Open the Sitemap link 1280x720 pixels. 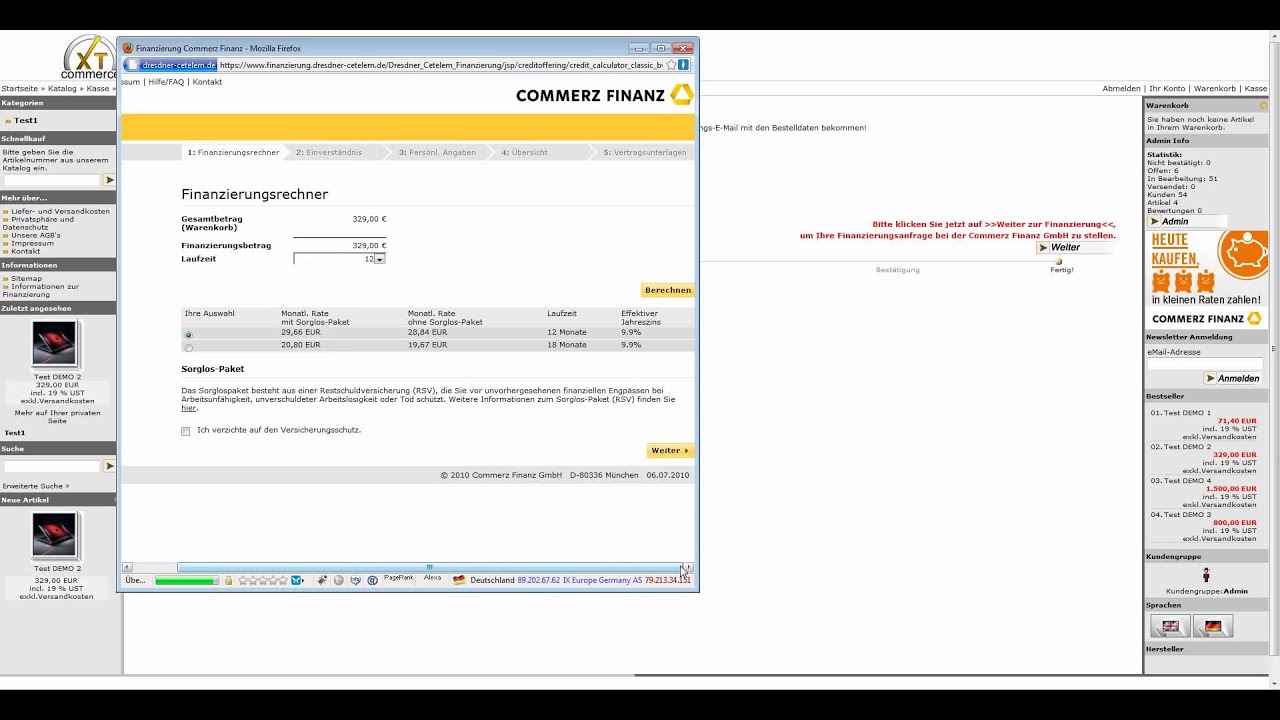(x=26, y=278)
